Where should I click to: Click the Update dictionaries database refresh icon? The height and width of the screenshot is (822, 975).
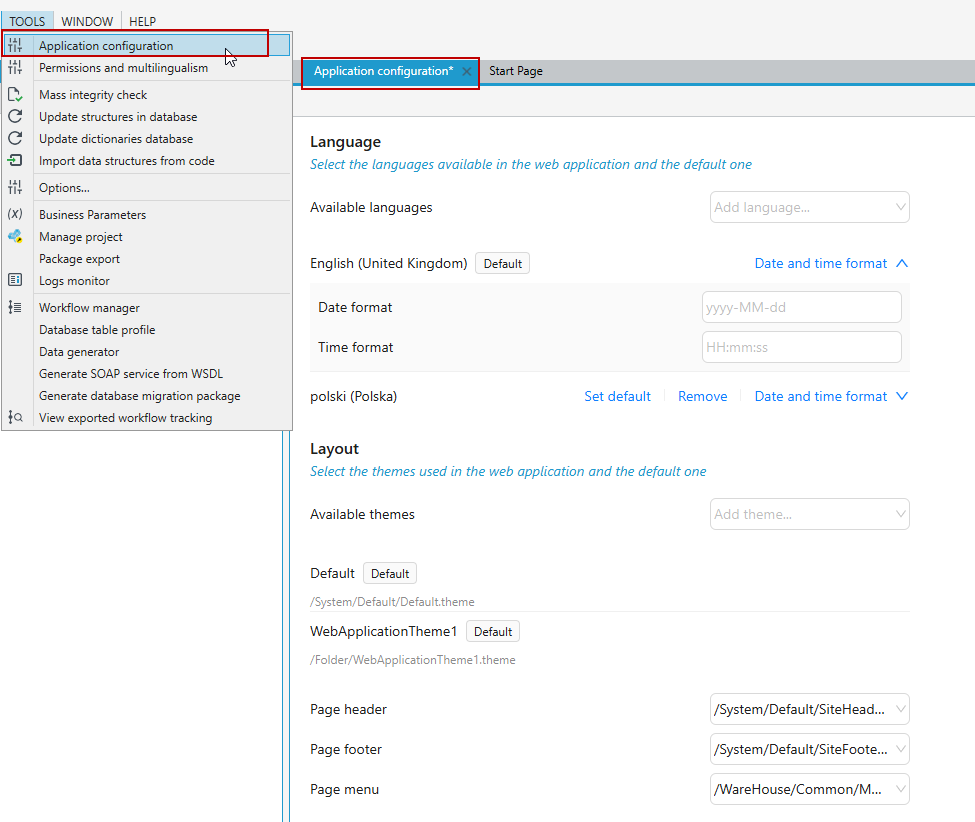point(15,138)
